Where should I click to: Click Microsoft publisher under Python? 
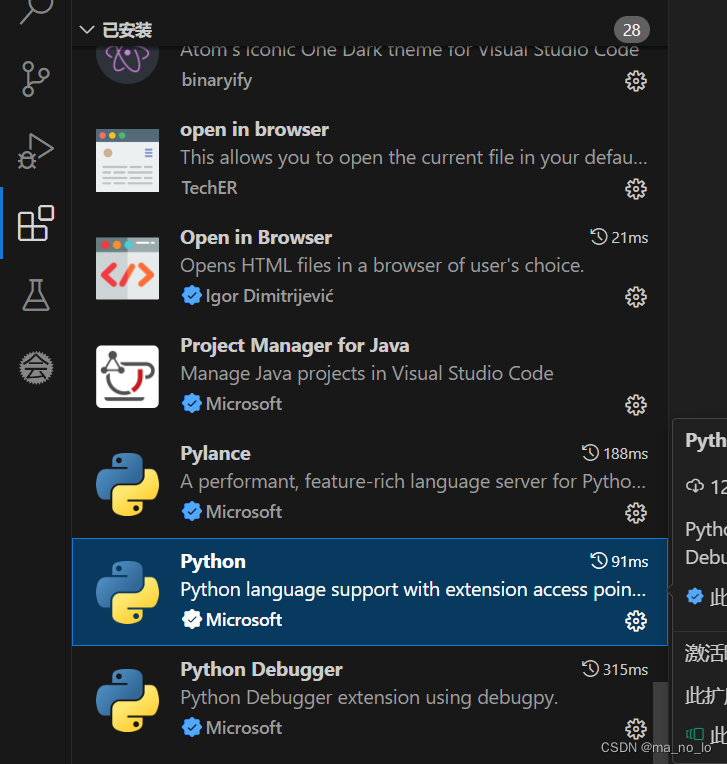point(244,620)
